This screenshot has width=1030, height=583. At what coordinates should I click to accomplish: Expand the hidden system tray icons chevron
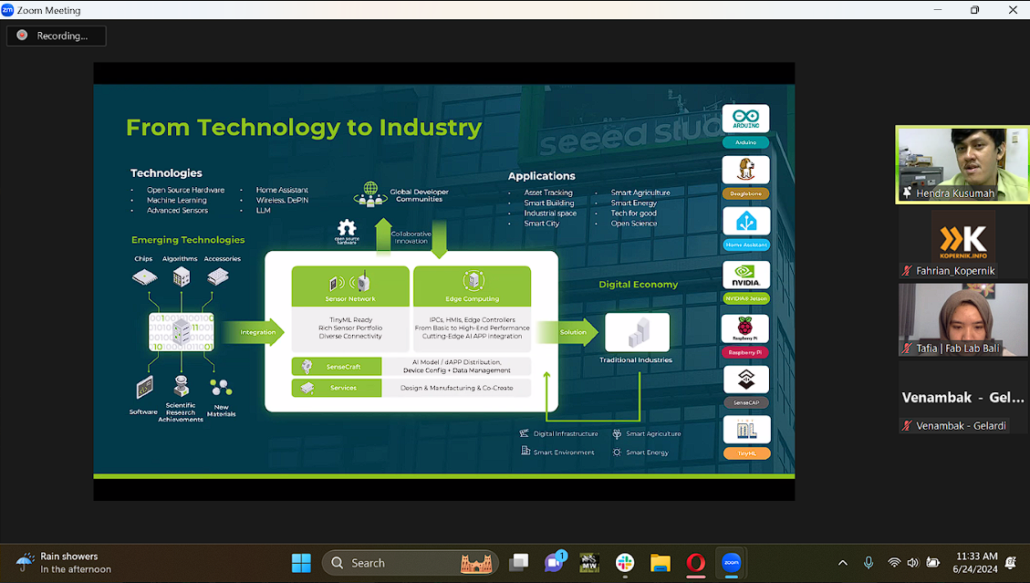point(843,563)
